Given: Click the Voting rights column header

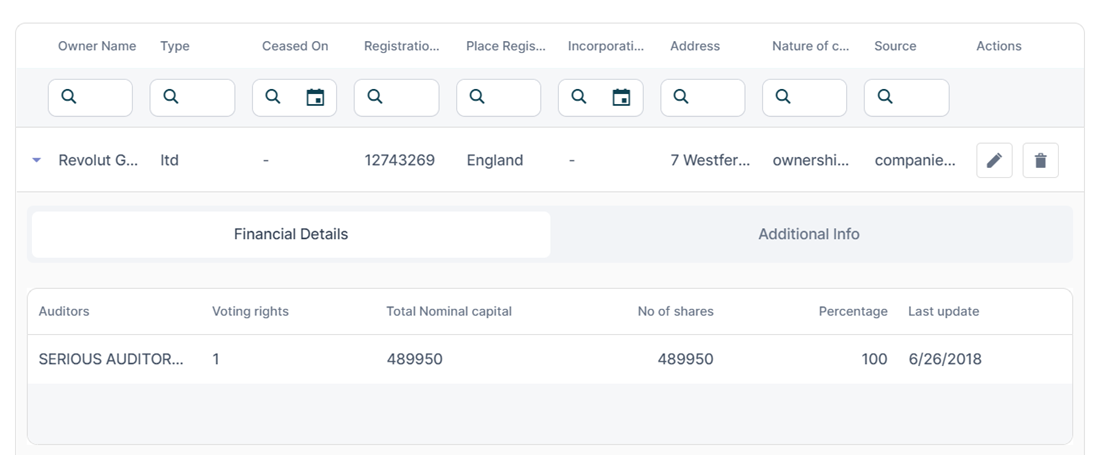Looking at the screenshot, I should pyautogui.click(x=250, y=311).
